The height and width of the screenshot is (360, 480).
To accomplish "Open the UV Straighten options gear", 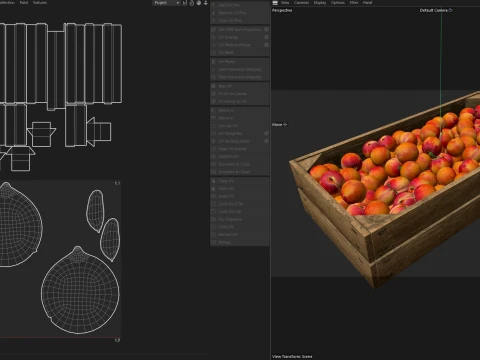I will click(x=266, y=133).
